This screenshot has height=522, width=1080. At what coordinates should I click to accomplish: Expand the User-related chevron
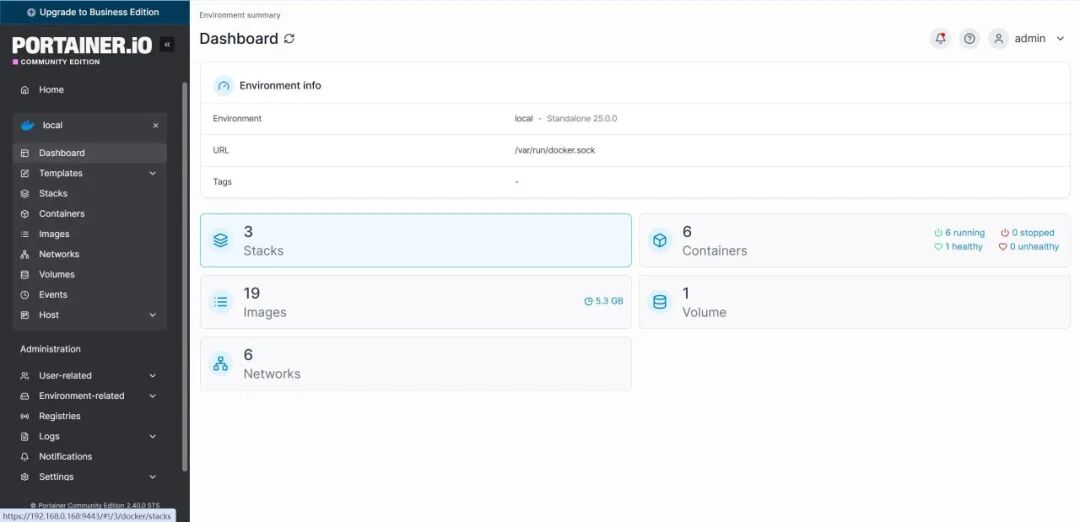(153, 376)
